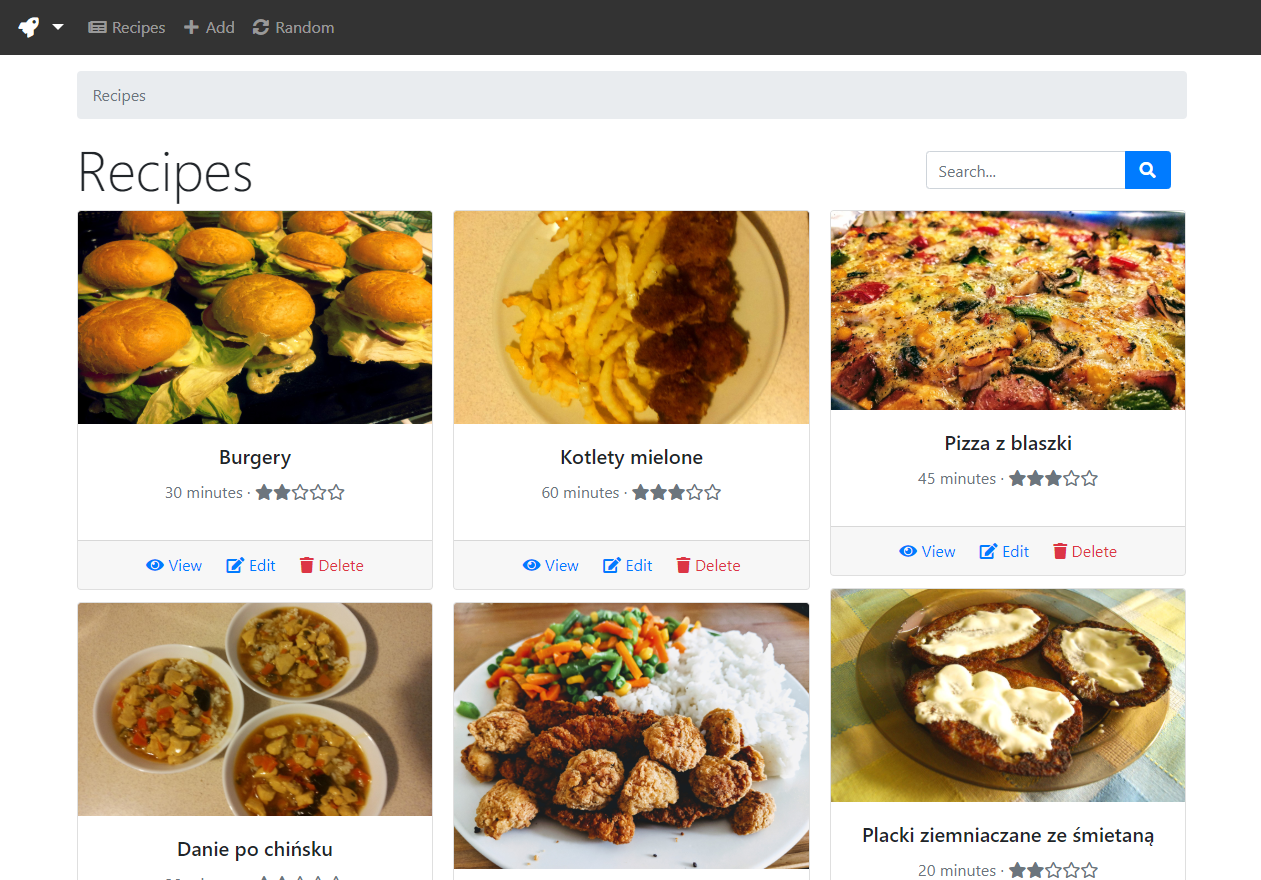Expand the rocket logo dropdown arrow
Image resolution: width=1261 pixels, height=880 pixels.
point(58,27)
